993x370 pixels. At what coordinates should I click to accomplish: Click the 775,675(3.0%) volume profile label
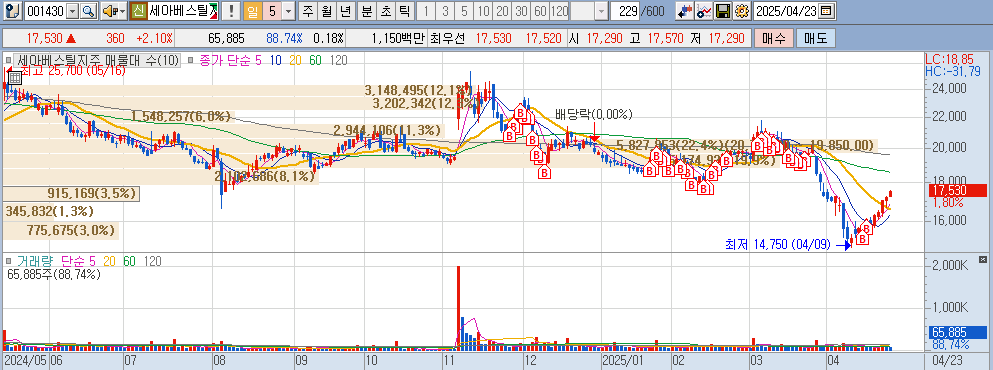[71, 231]
